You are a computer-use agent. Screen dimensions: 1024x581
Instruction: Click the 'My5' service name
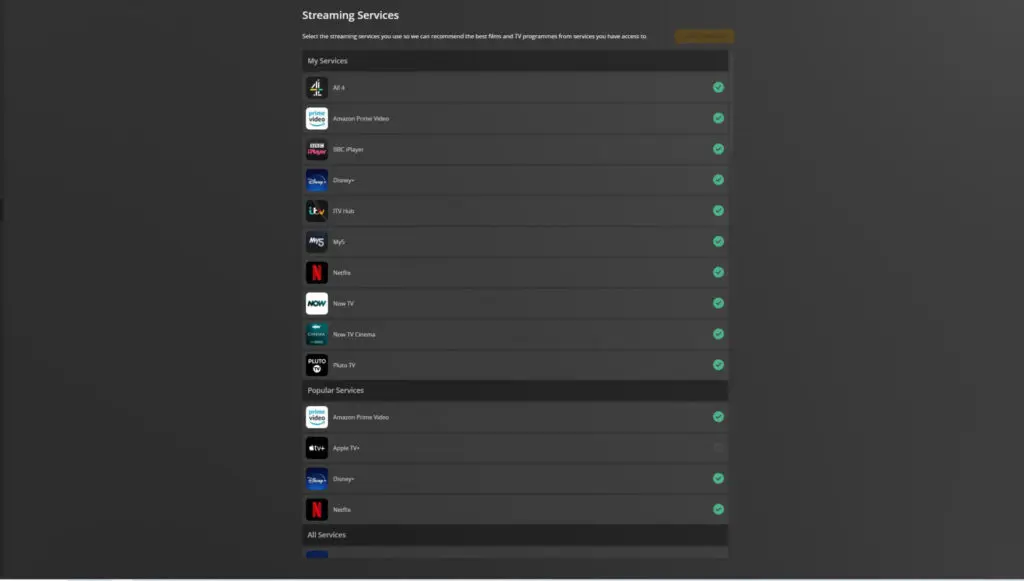pos(339,242)
